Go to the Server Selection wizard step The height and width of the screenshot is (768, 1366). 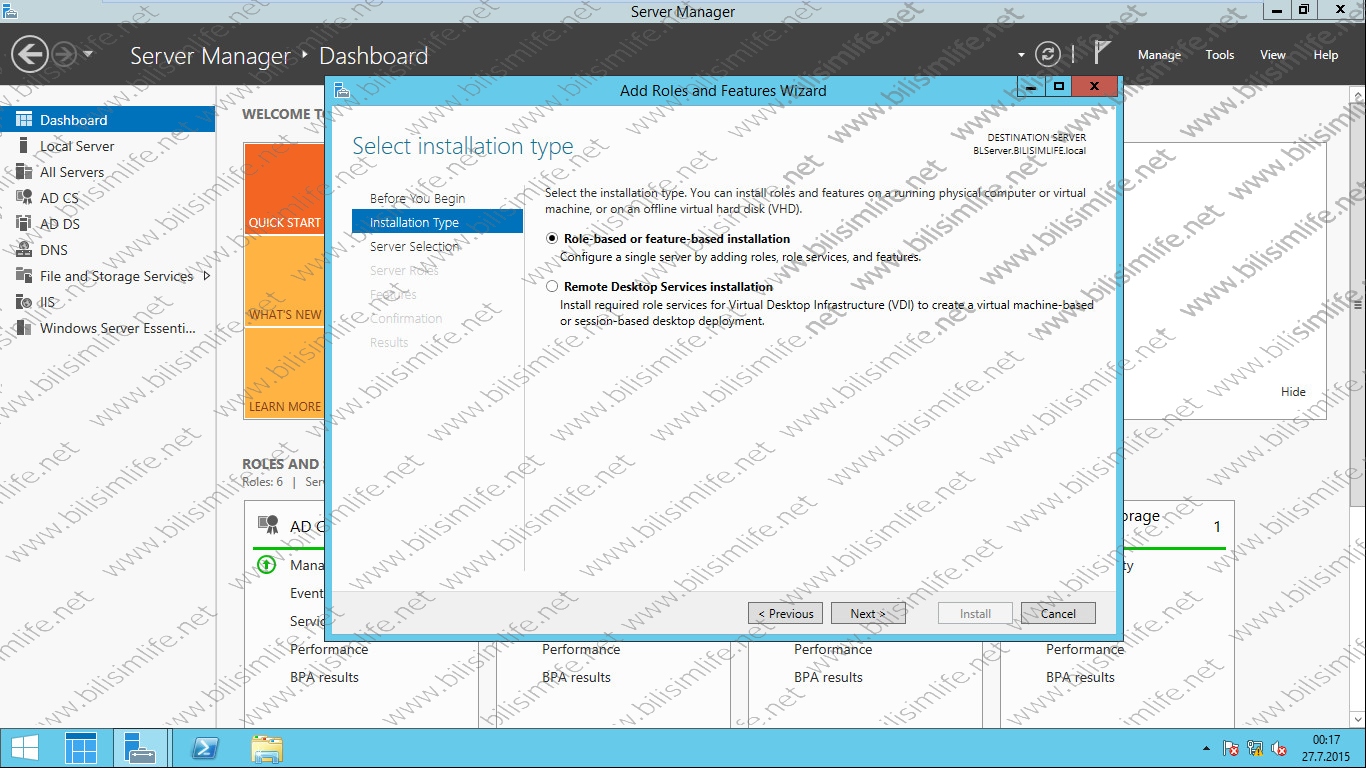pos(414,246)
